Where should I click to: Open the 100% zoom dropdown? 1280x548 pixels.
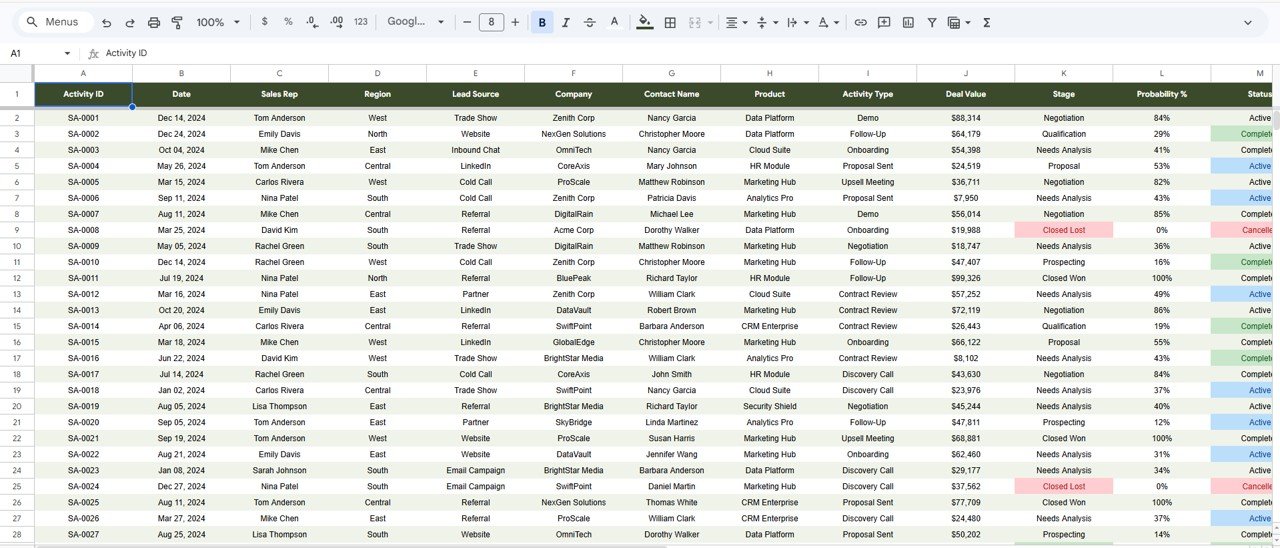218,22
